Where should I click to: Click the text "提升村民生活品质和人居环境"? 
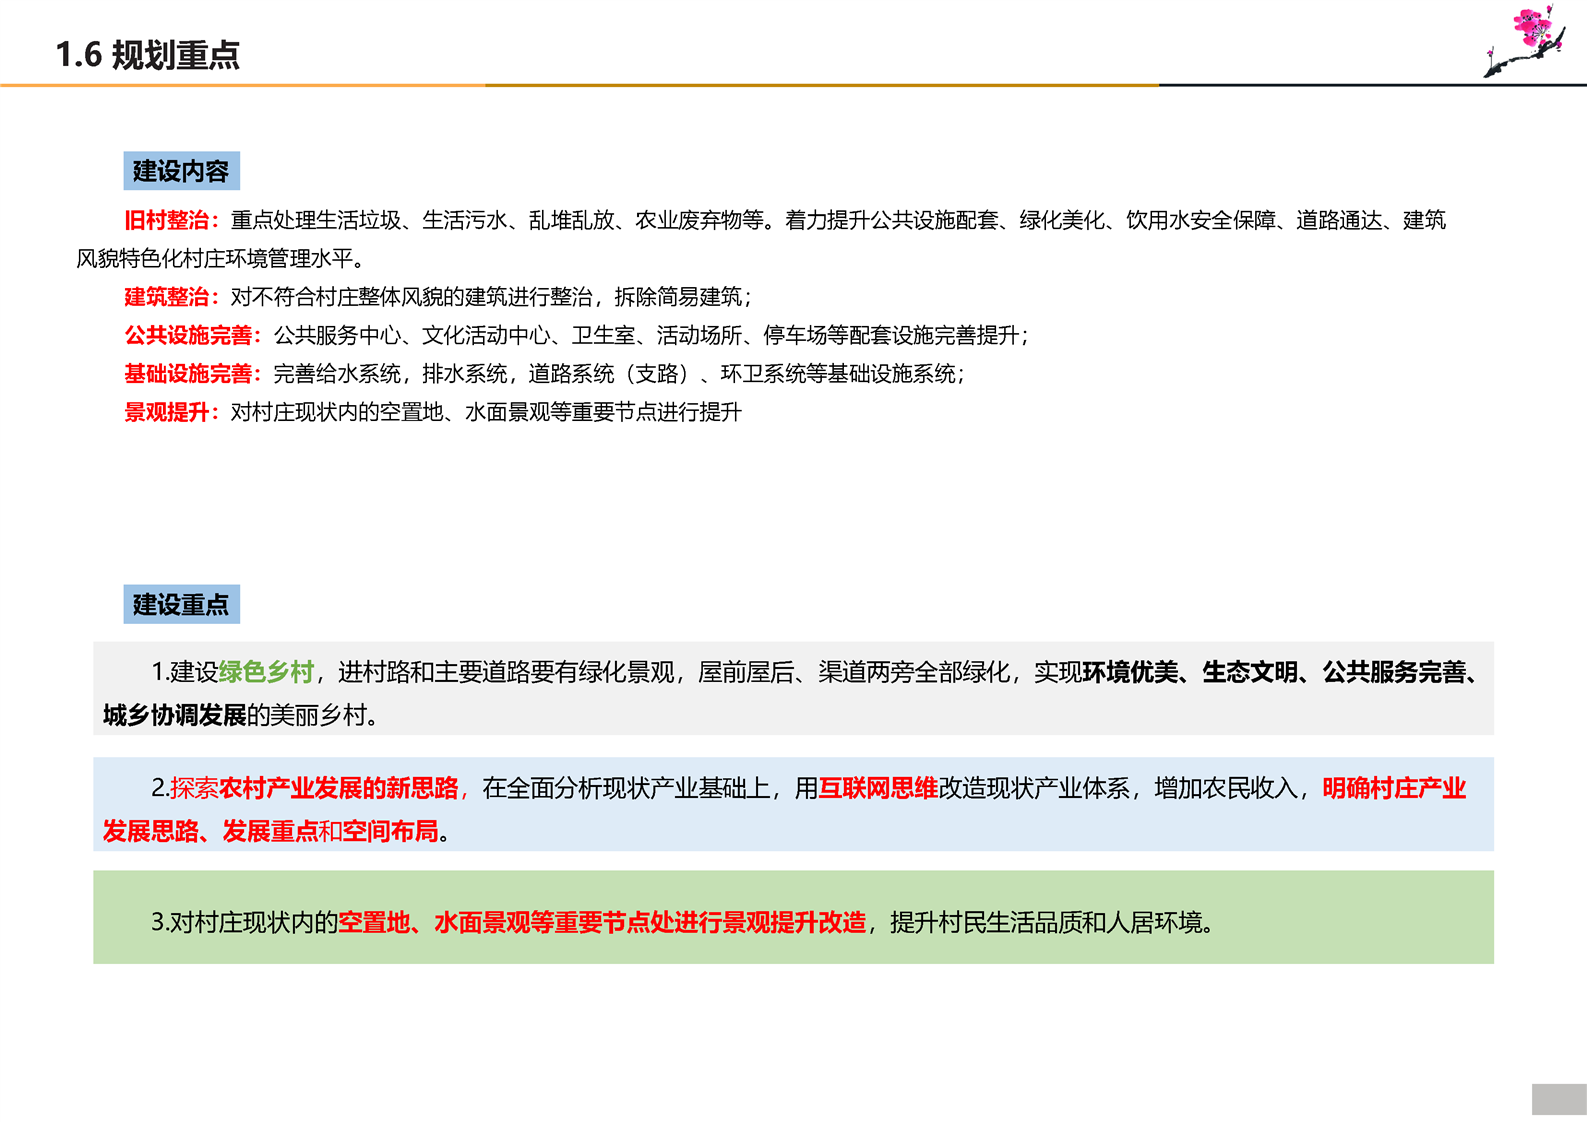coord(1046,922)
